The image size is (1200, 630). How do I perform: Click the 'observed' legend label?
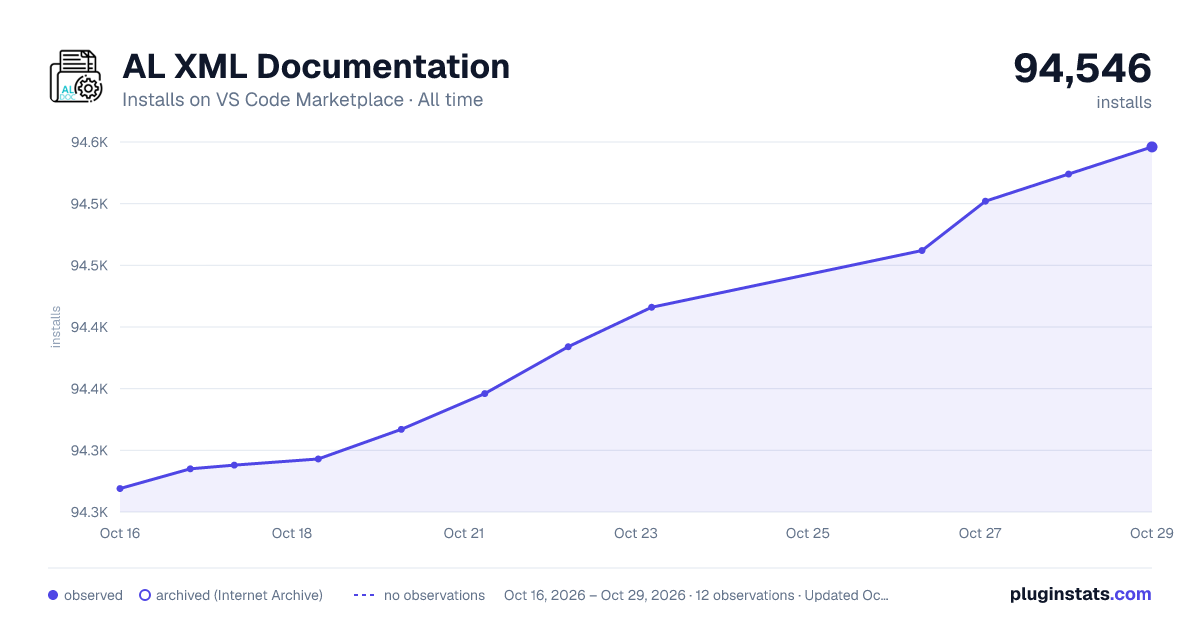(x=93, y=595)
